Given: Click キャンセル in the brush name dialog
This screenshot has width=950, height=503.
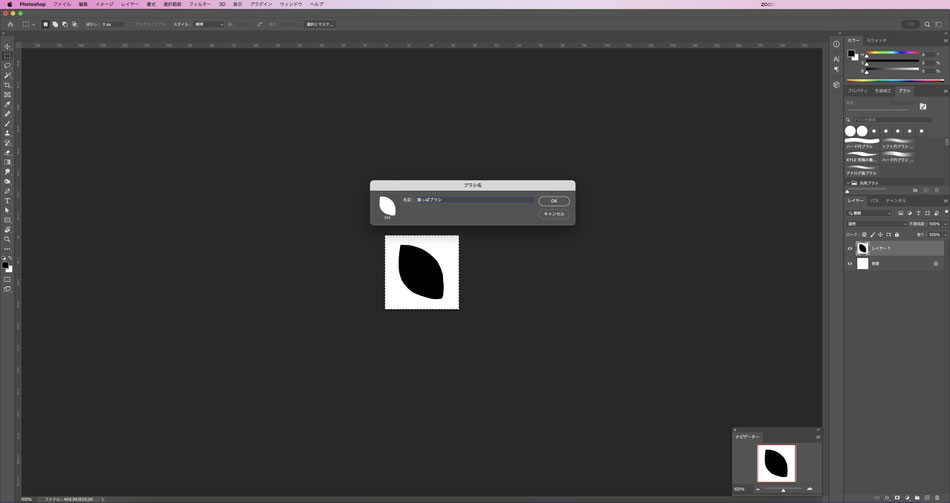Looking at the screenshot, I should (554, 214).
